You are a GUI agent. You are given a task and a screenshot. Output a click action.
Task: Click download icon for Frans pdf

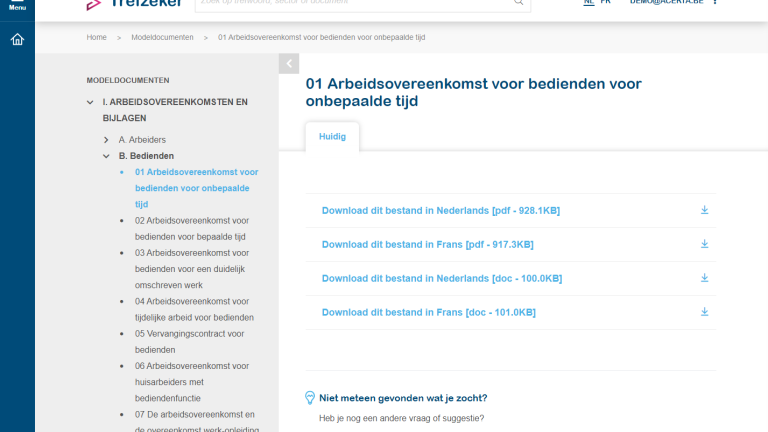pos(704,244)
